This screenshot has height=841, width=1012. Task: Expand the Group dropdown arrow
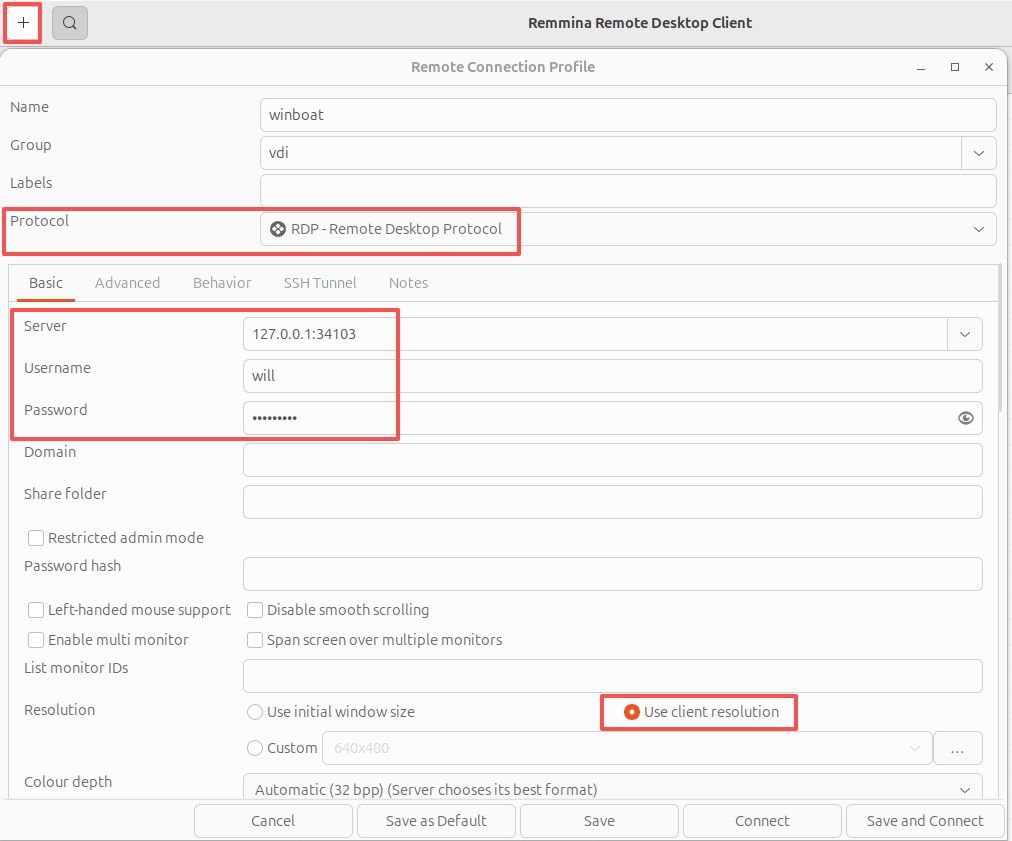pos(978,153)
